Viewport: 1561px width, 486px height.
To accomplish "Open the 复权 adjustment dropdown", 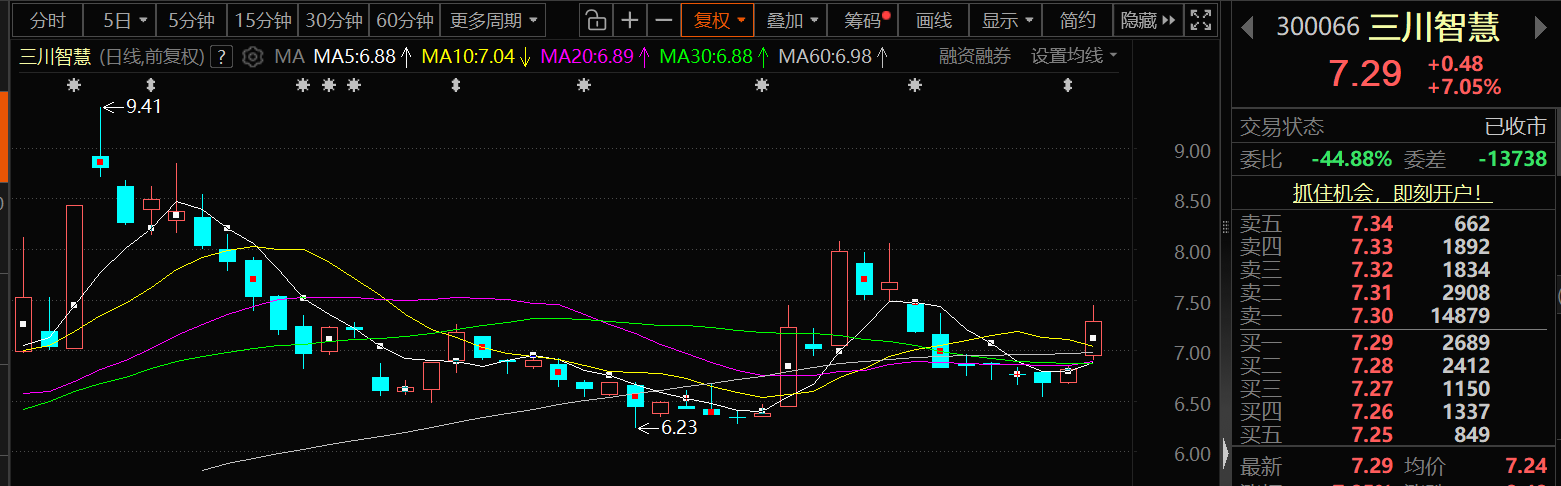I will coord(720,20).
